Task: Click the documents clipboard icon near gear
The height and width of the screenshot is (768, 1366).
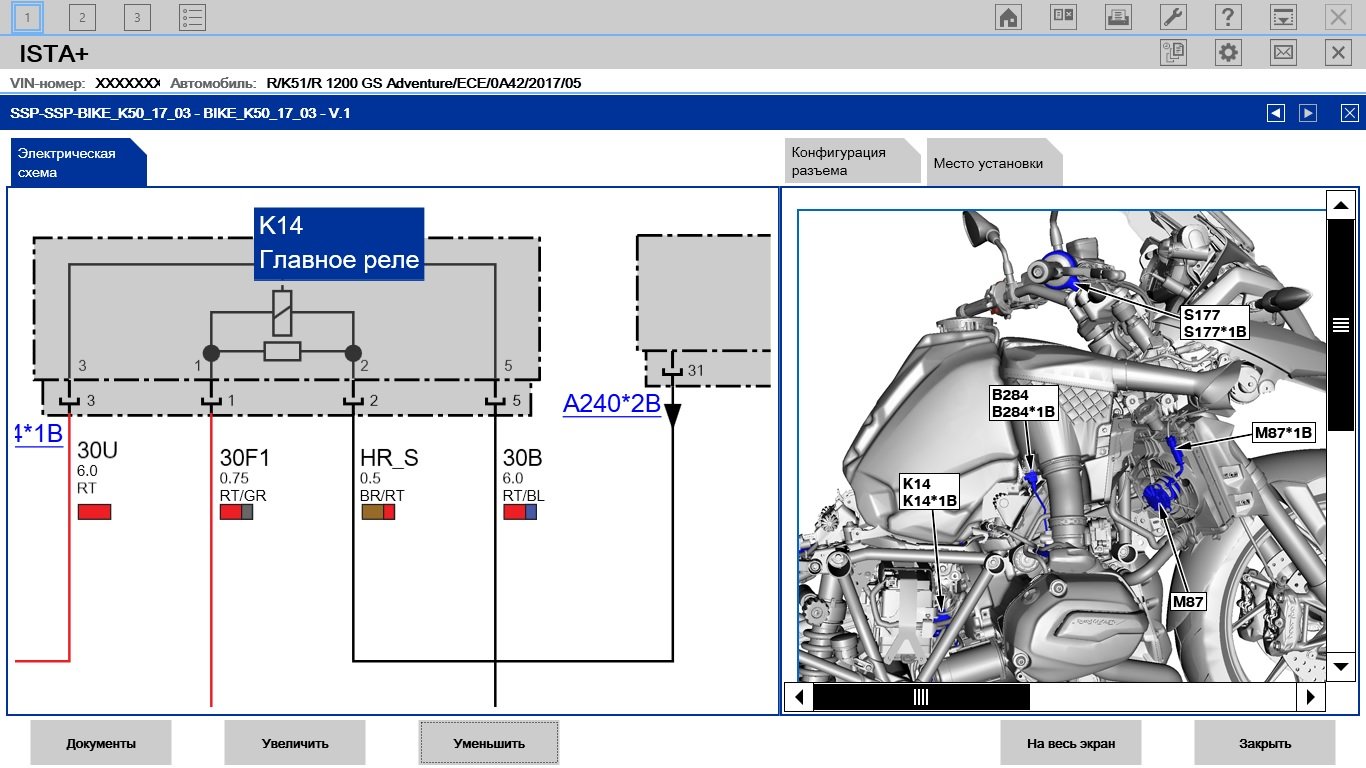Action: click(x=1173, y=53)
